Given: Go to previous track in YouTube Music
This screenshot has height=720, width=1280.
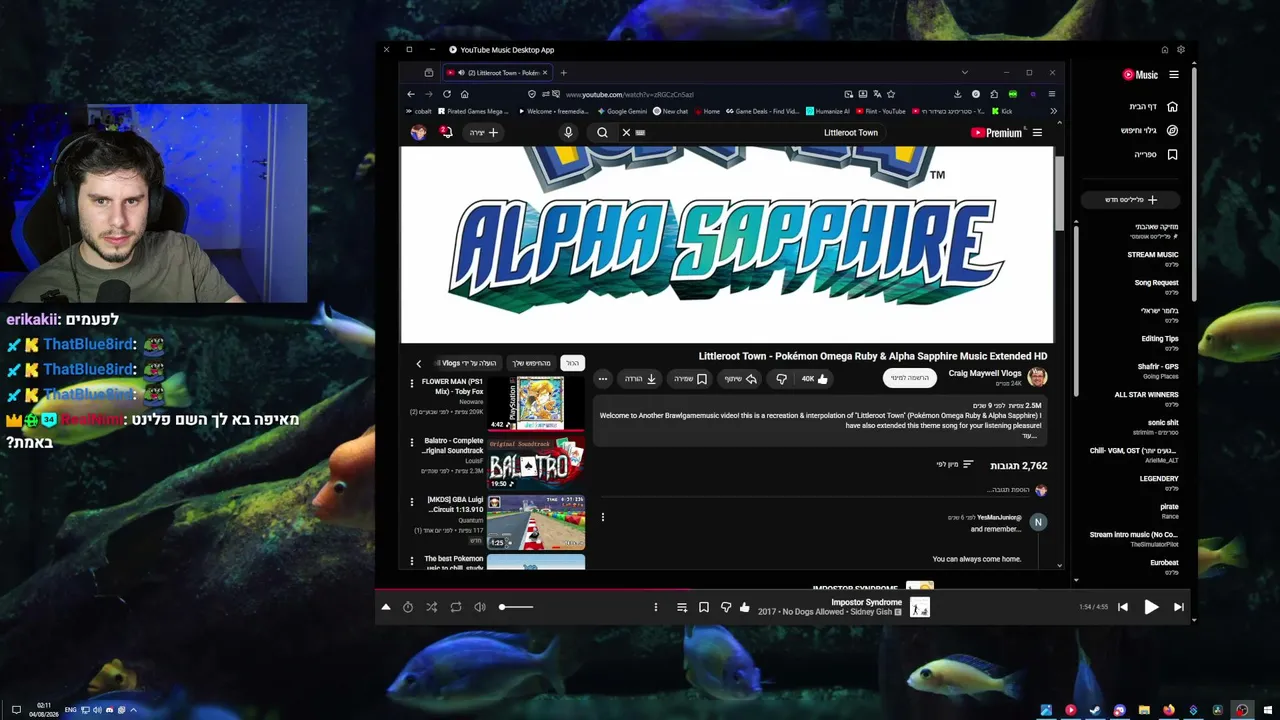Looking at the screenshot, I should tap(1123, 607).
